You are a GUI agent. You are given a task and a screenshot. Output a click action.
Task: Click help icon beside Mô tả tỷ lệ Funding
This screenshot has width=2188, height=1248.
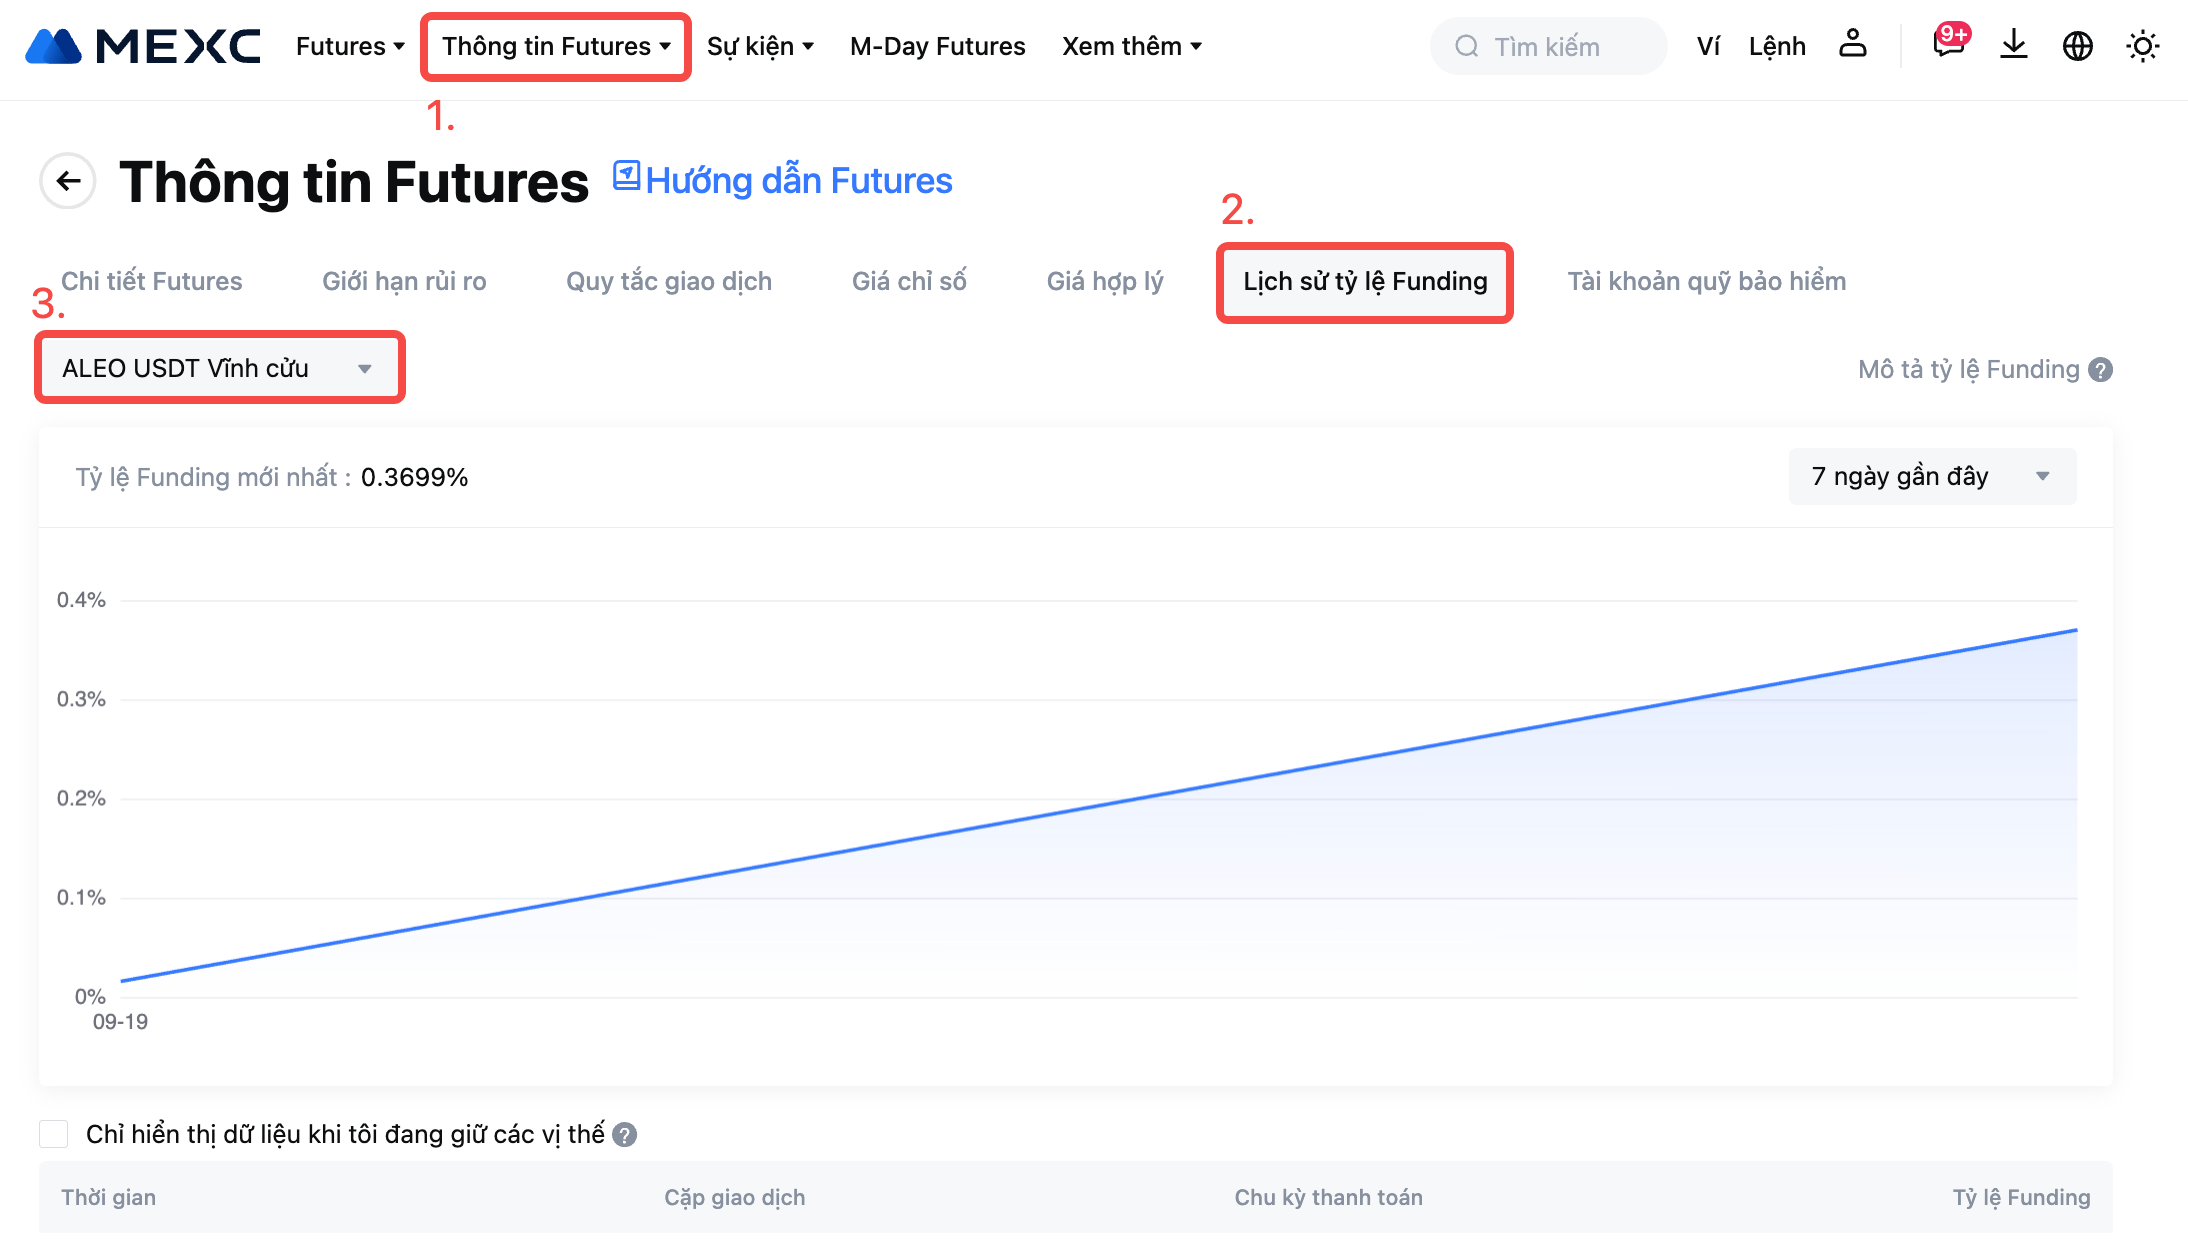tap(2101, 370)
